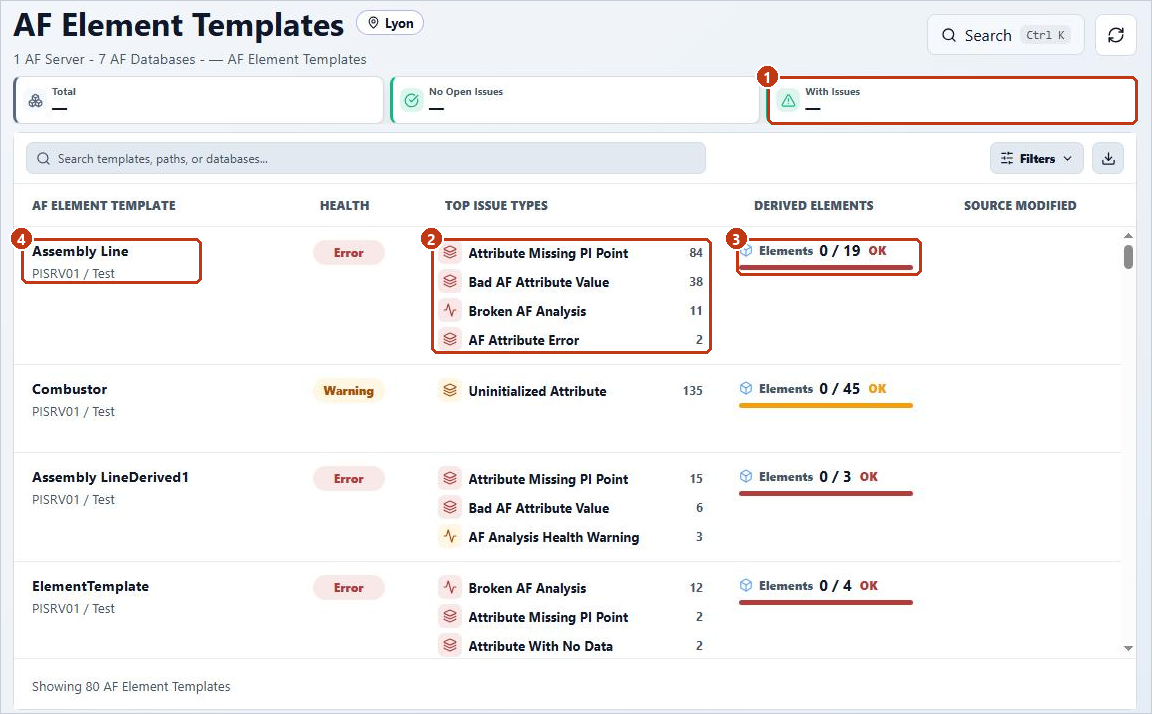Click Assembly LineDerived1's Attribute Missing PI Point icon
1152x714 pixels.
point(450,479)
